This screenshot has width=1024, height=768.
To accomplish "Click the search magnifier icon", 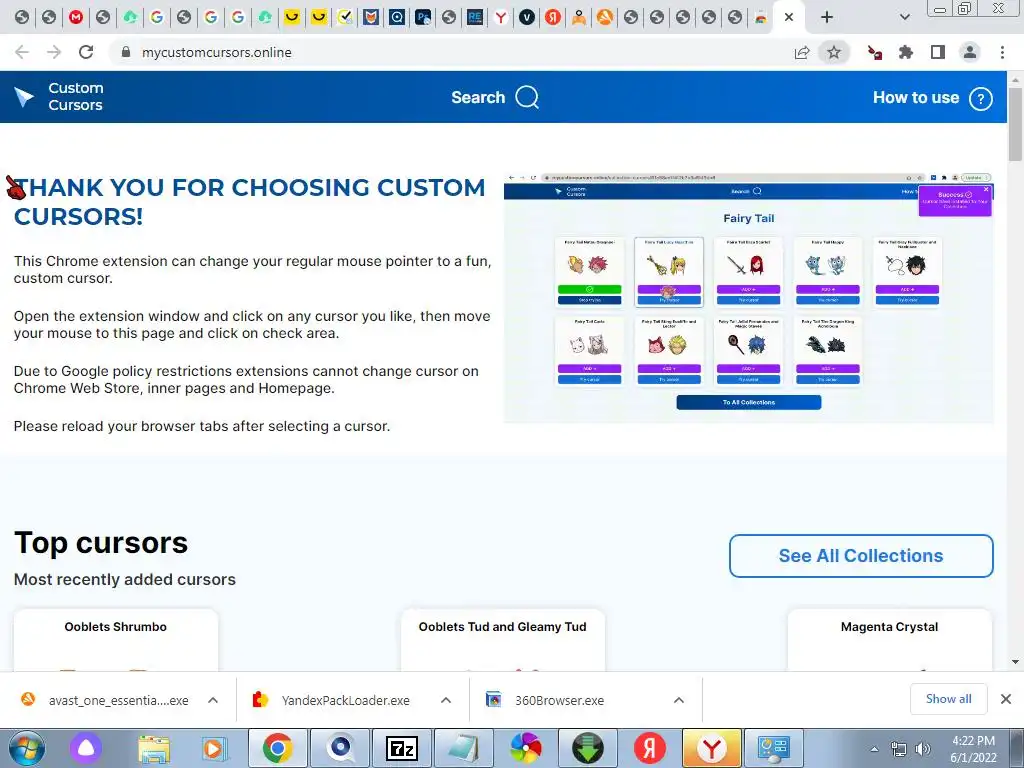I will tap(527, 97).
